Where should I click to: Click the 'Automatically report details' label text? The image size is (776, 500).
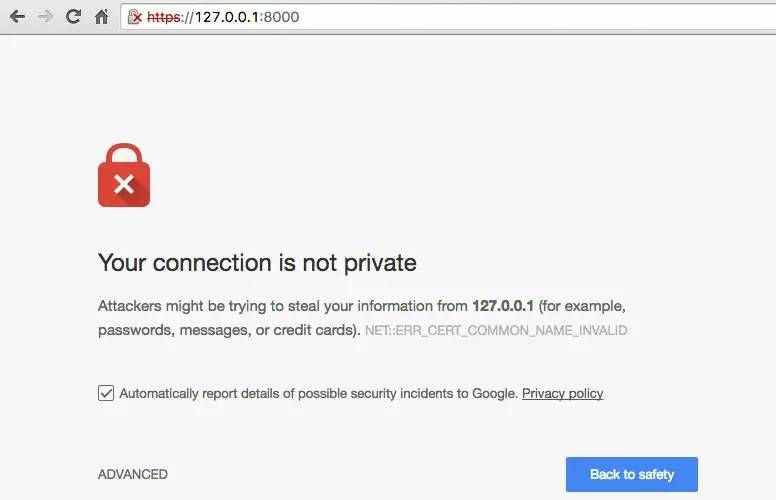pos(318,394)
